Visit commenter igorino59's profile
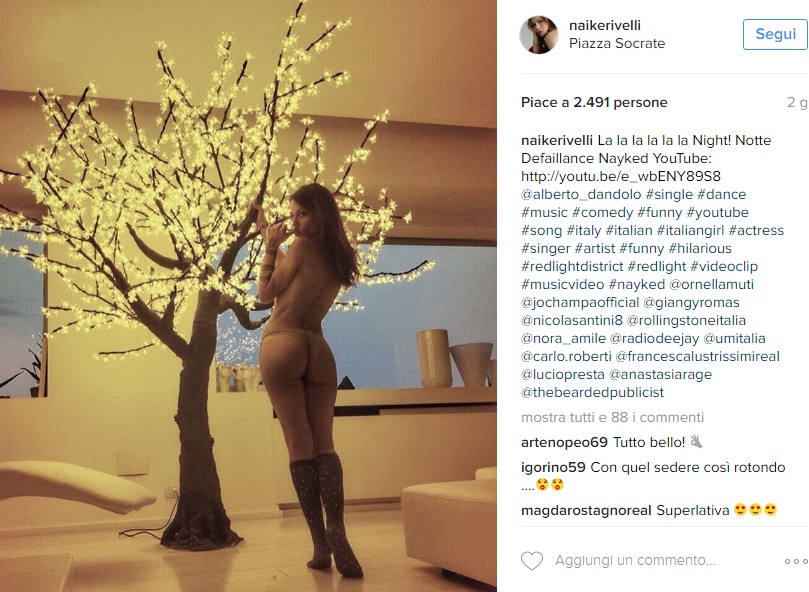This screenshot has width=809, height=592. coord(553,468)
